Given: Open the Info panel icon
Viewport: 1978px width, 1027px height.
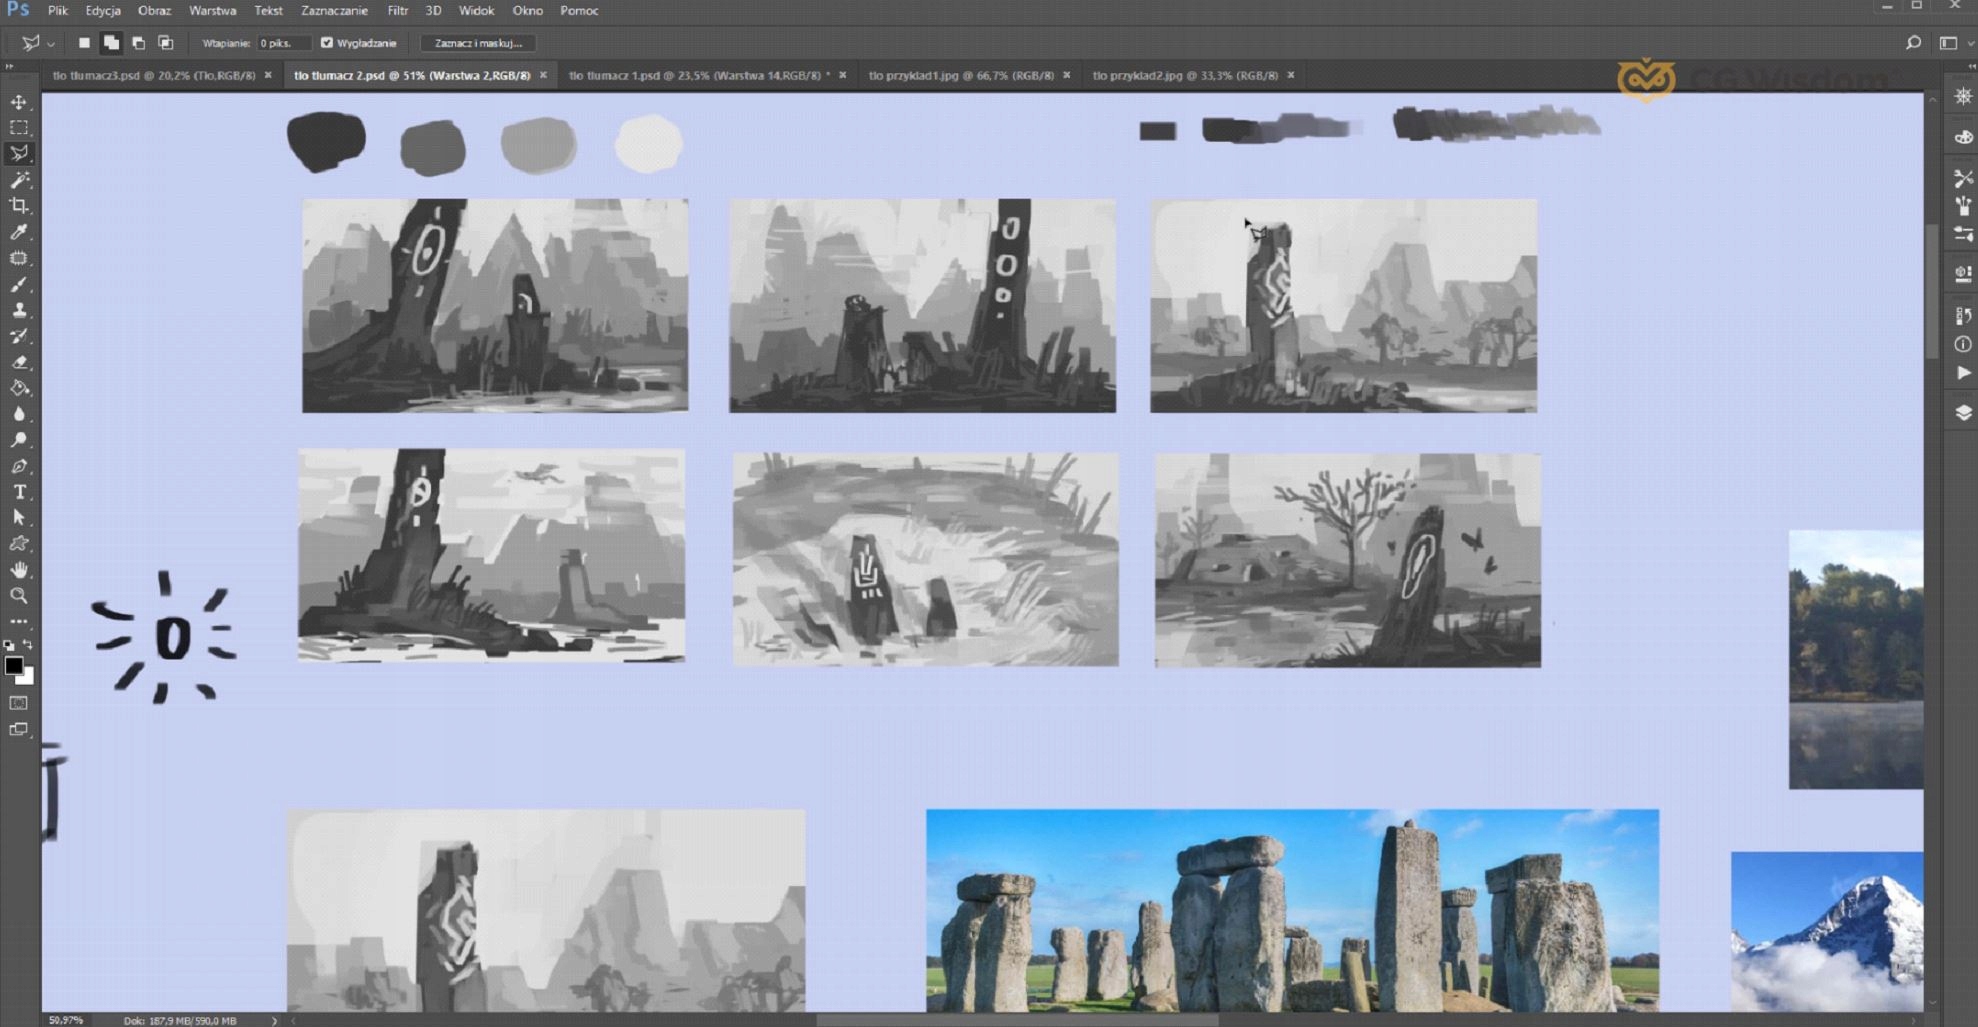Looking at the screenshot, I should (1963, 344).
